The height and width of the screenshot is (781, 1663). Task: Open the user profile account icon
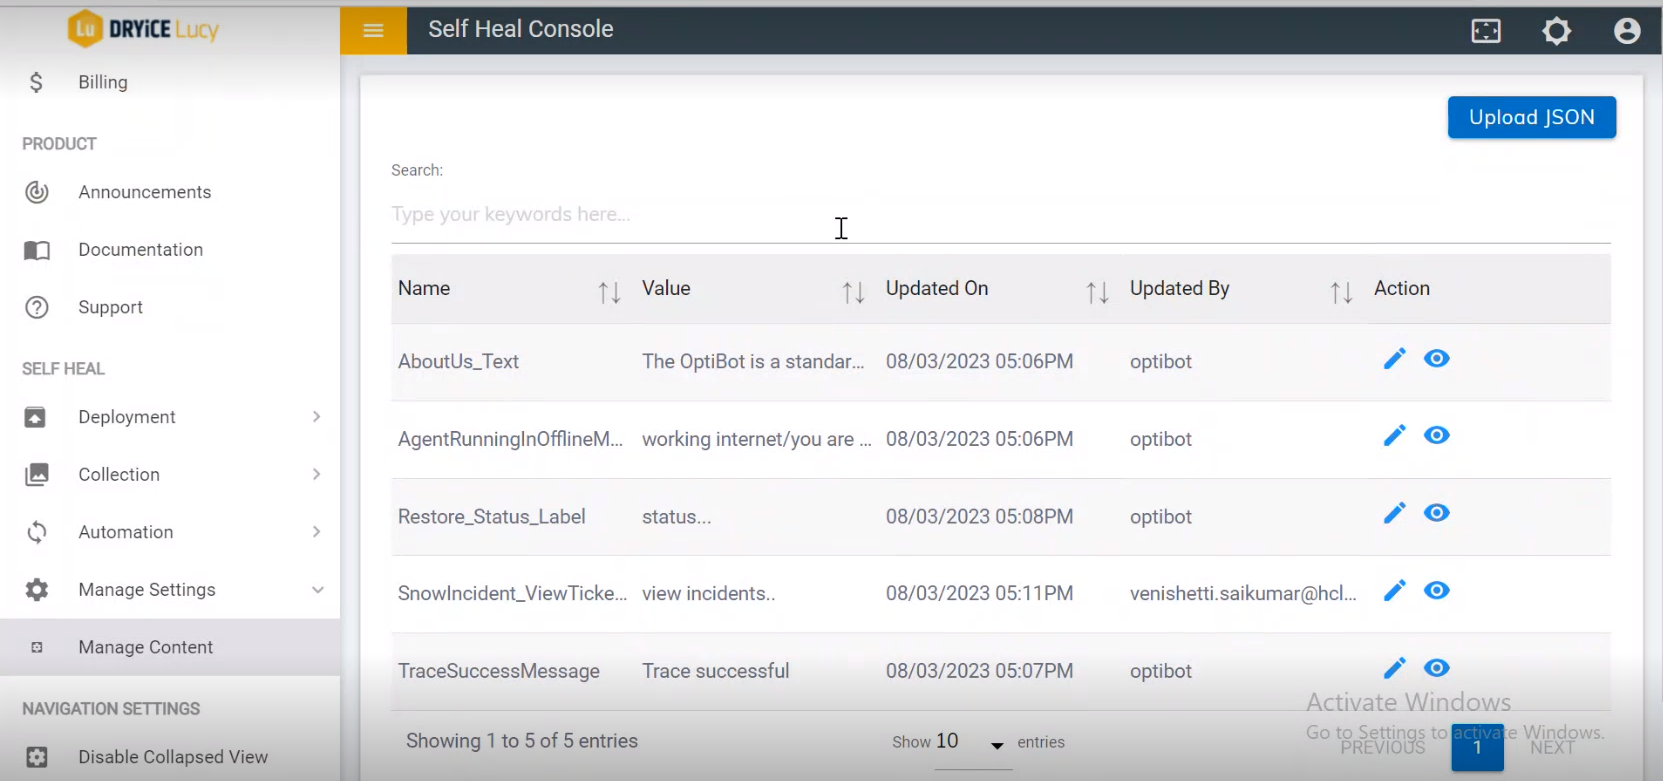click(1627, 31)
